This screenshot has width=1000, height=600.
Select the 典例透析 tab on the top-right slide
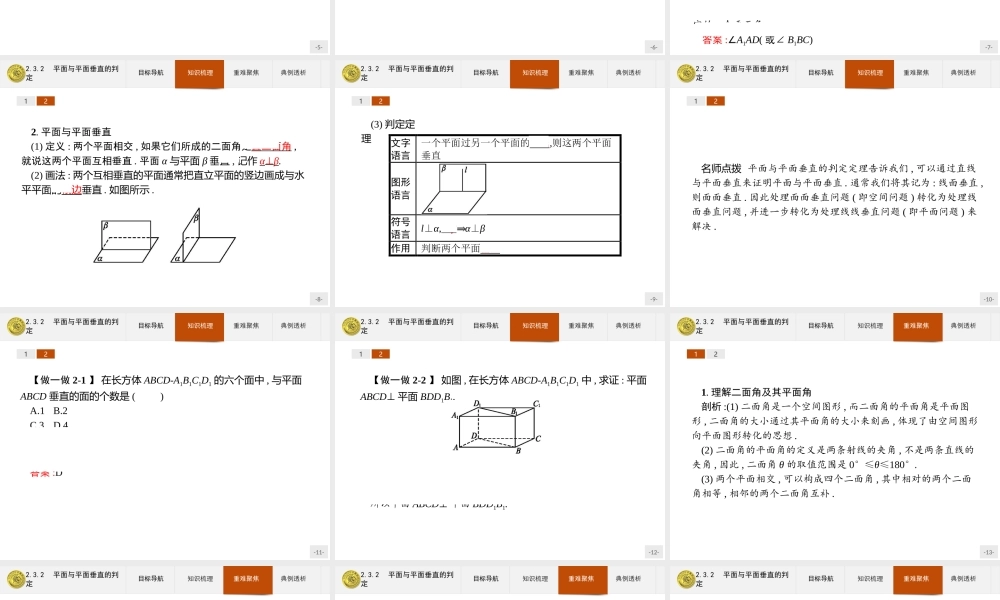962,72
